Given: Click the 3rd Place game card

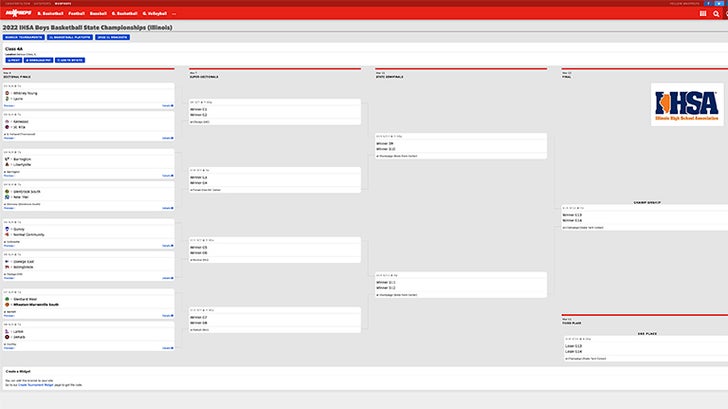Looking at the screenshot, I should click(x=645, y=349).
